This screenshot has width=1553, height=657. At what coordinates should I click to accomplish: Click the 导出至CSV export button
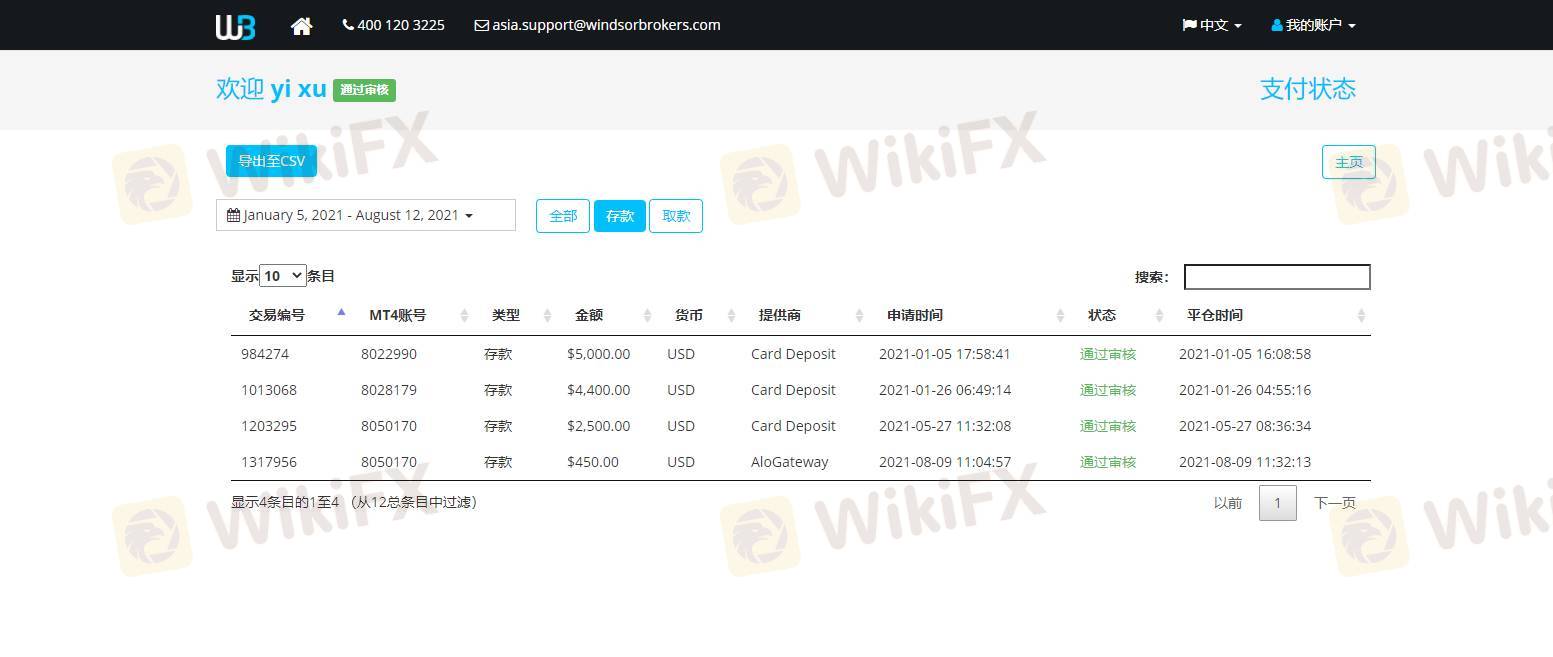point(271,161)
